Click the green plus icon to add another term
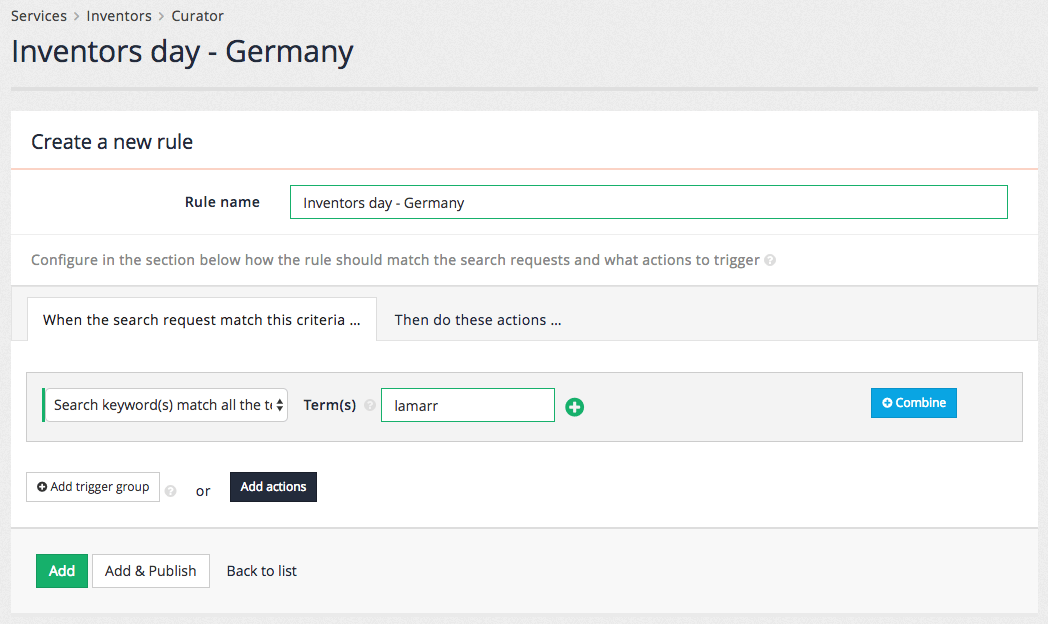Image resolution: width=1048 pixels, height=624 pixels. [575, 406]
